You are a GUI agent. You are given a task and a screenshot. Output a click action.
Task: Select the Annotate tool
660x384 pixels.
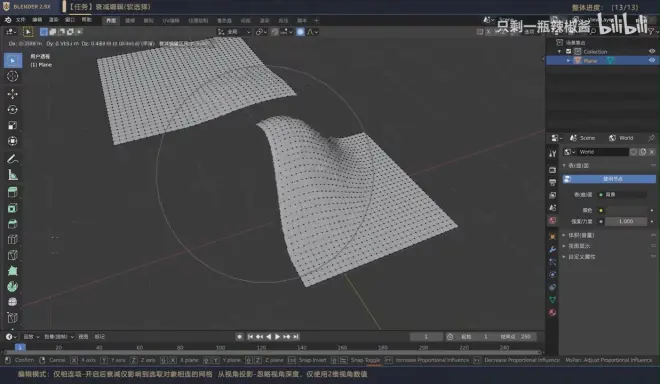point(13,159)
